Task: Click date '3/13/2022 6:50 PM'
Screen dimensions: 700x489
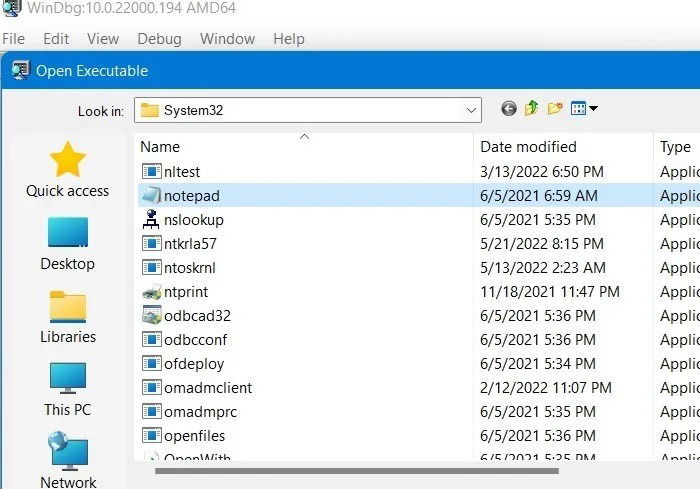Action: click(x=542, y=172)
